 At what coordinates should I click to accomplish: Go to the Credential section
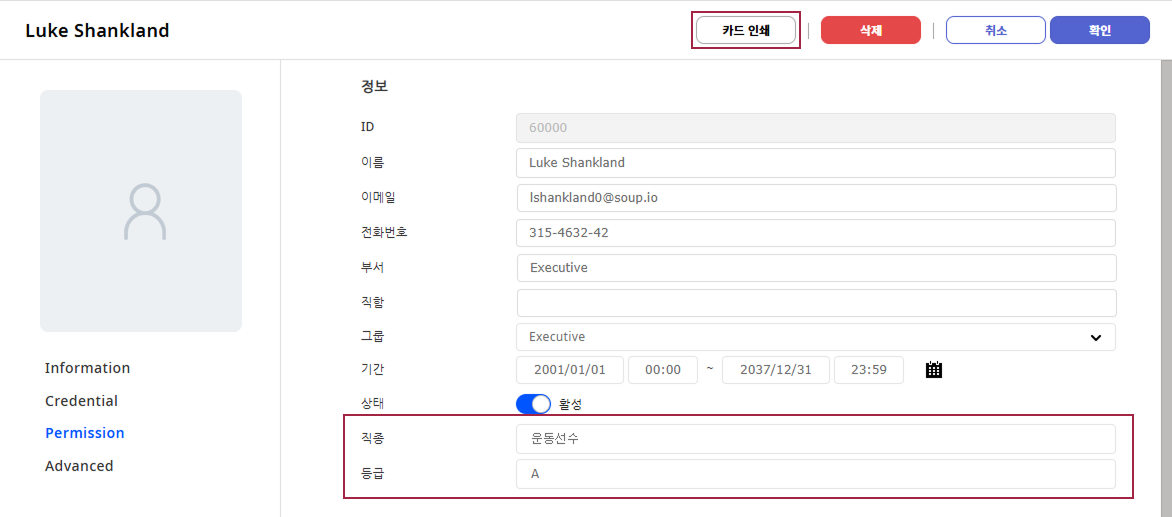pos(81,401)
